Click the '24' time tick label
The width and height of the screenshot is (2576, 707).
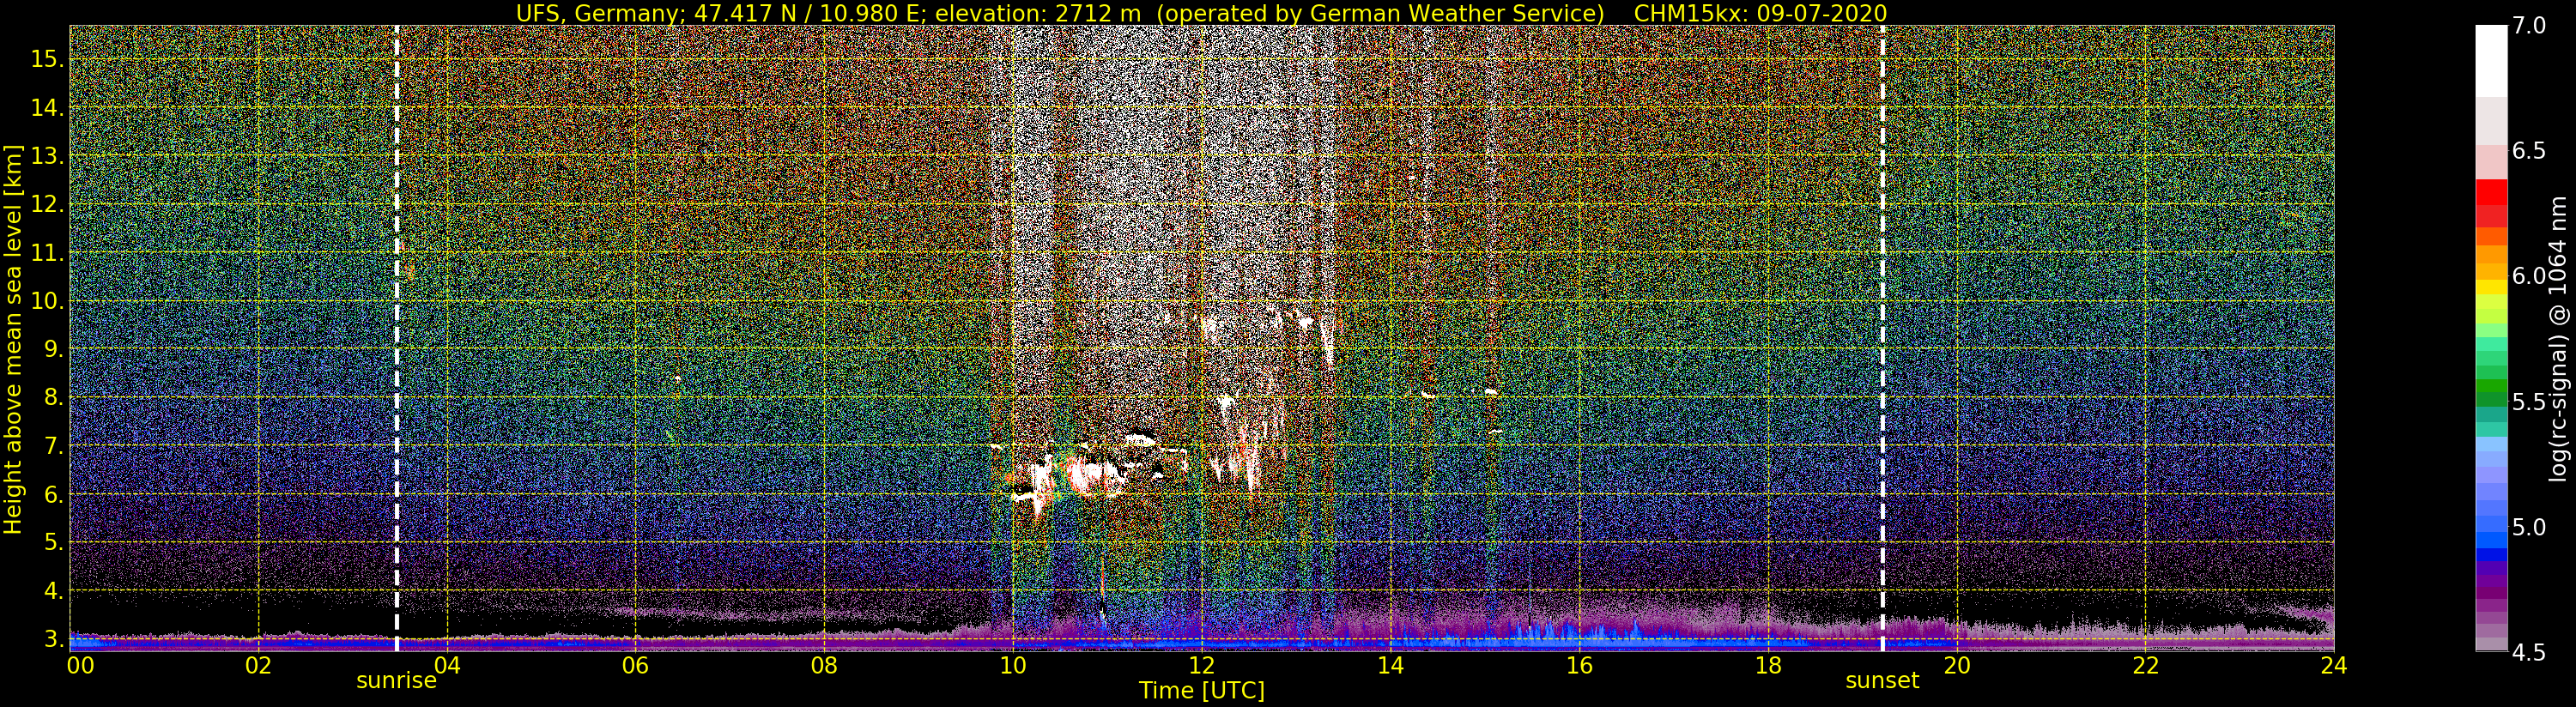(x=2334, y=666)
